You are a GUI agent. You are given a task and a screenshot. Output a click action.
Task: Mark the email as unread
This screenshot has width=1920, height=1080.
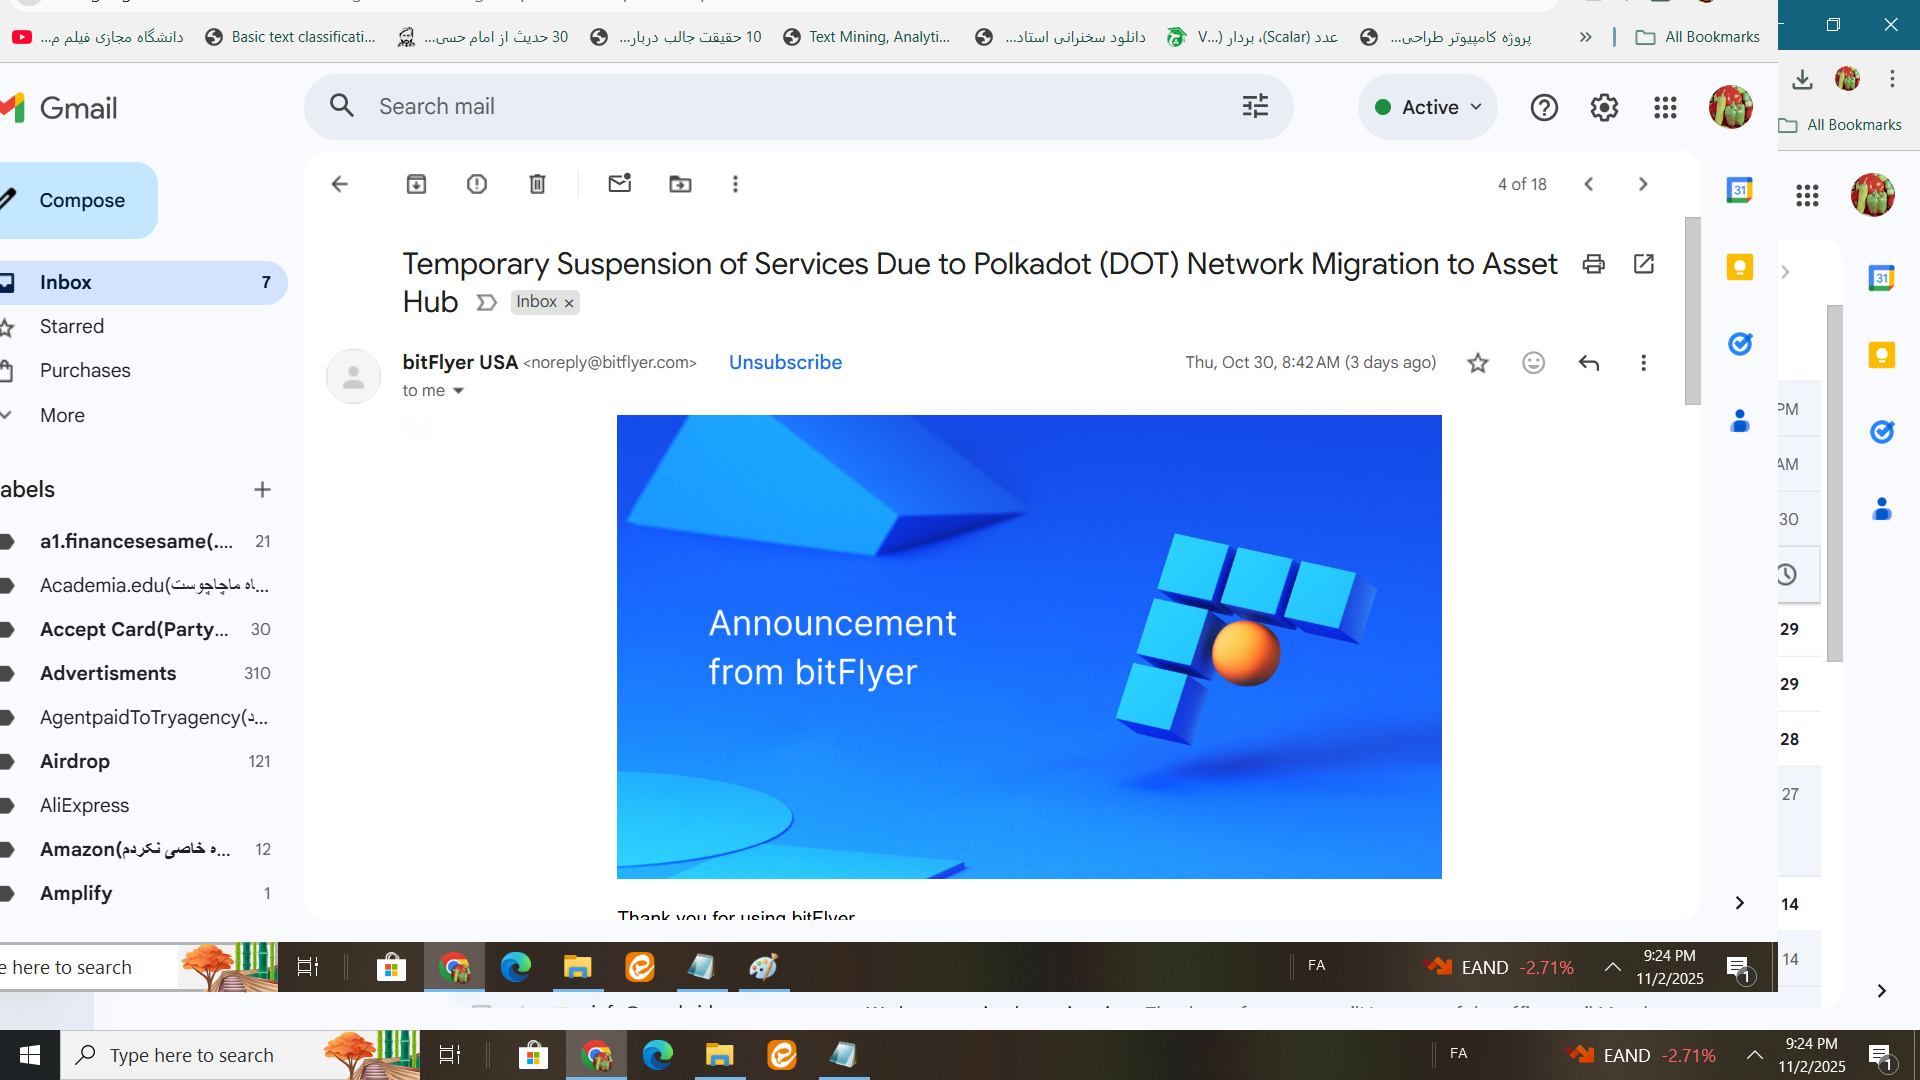[x=619, y=184]
